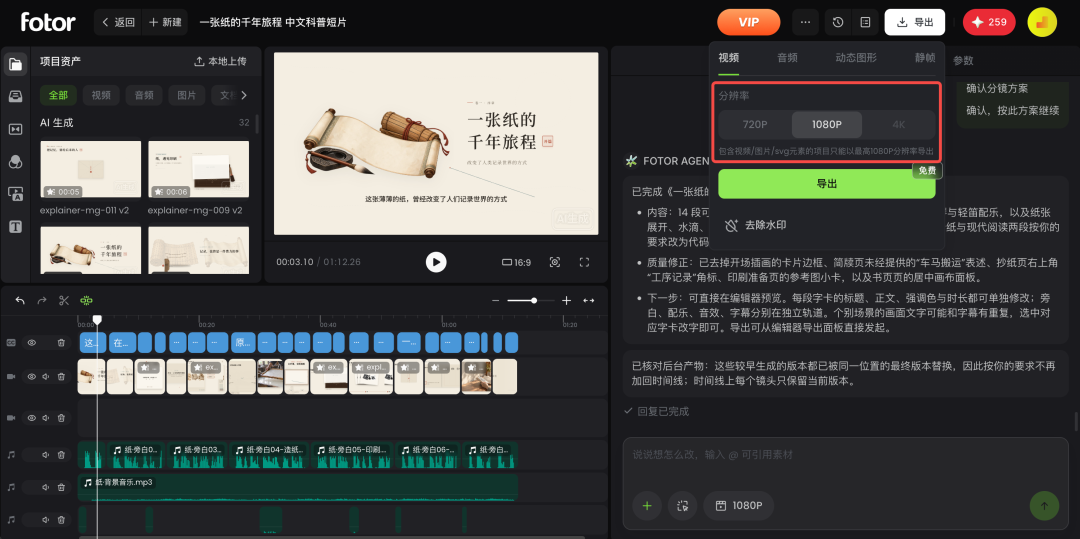
Task: Enter fullscreen preview
Action: 584,262
